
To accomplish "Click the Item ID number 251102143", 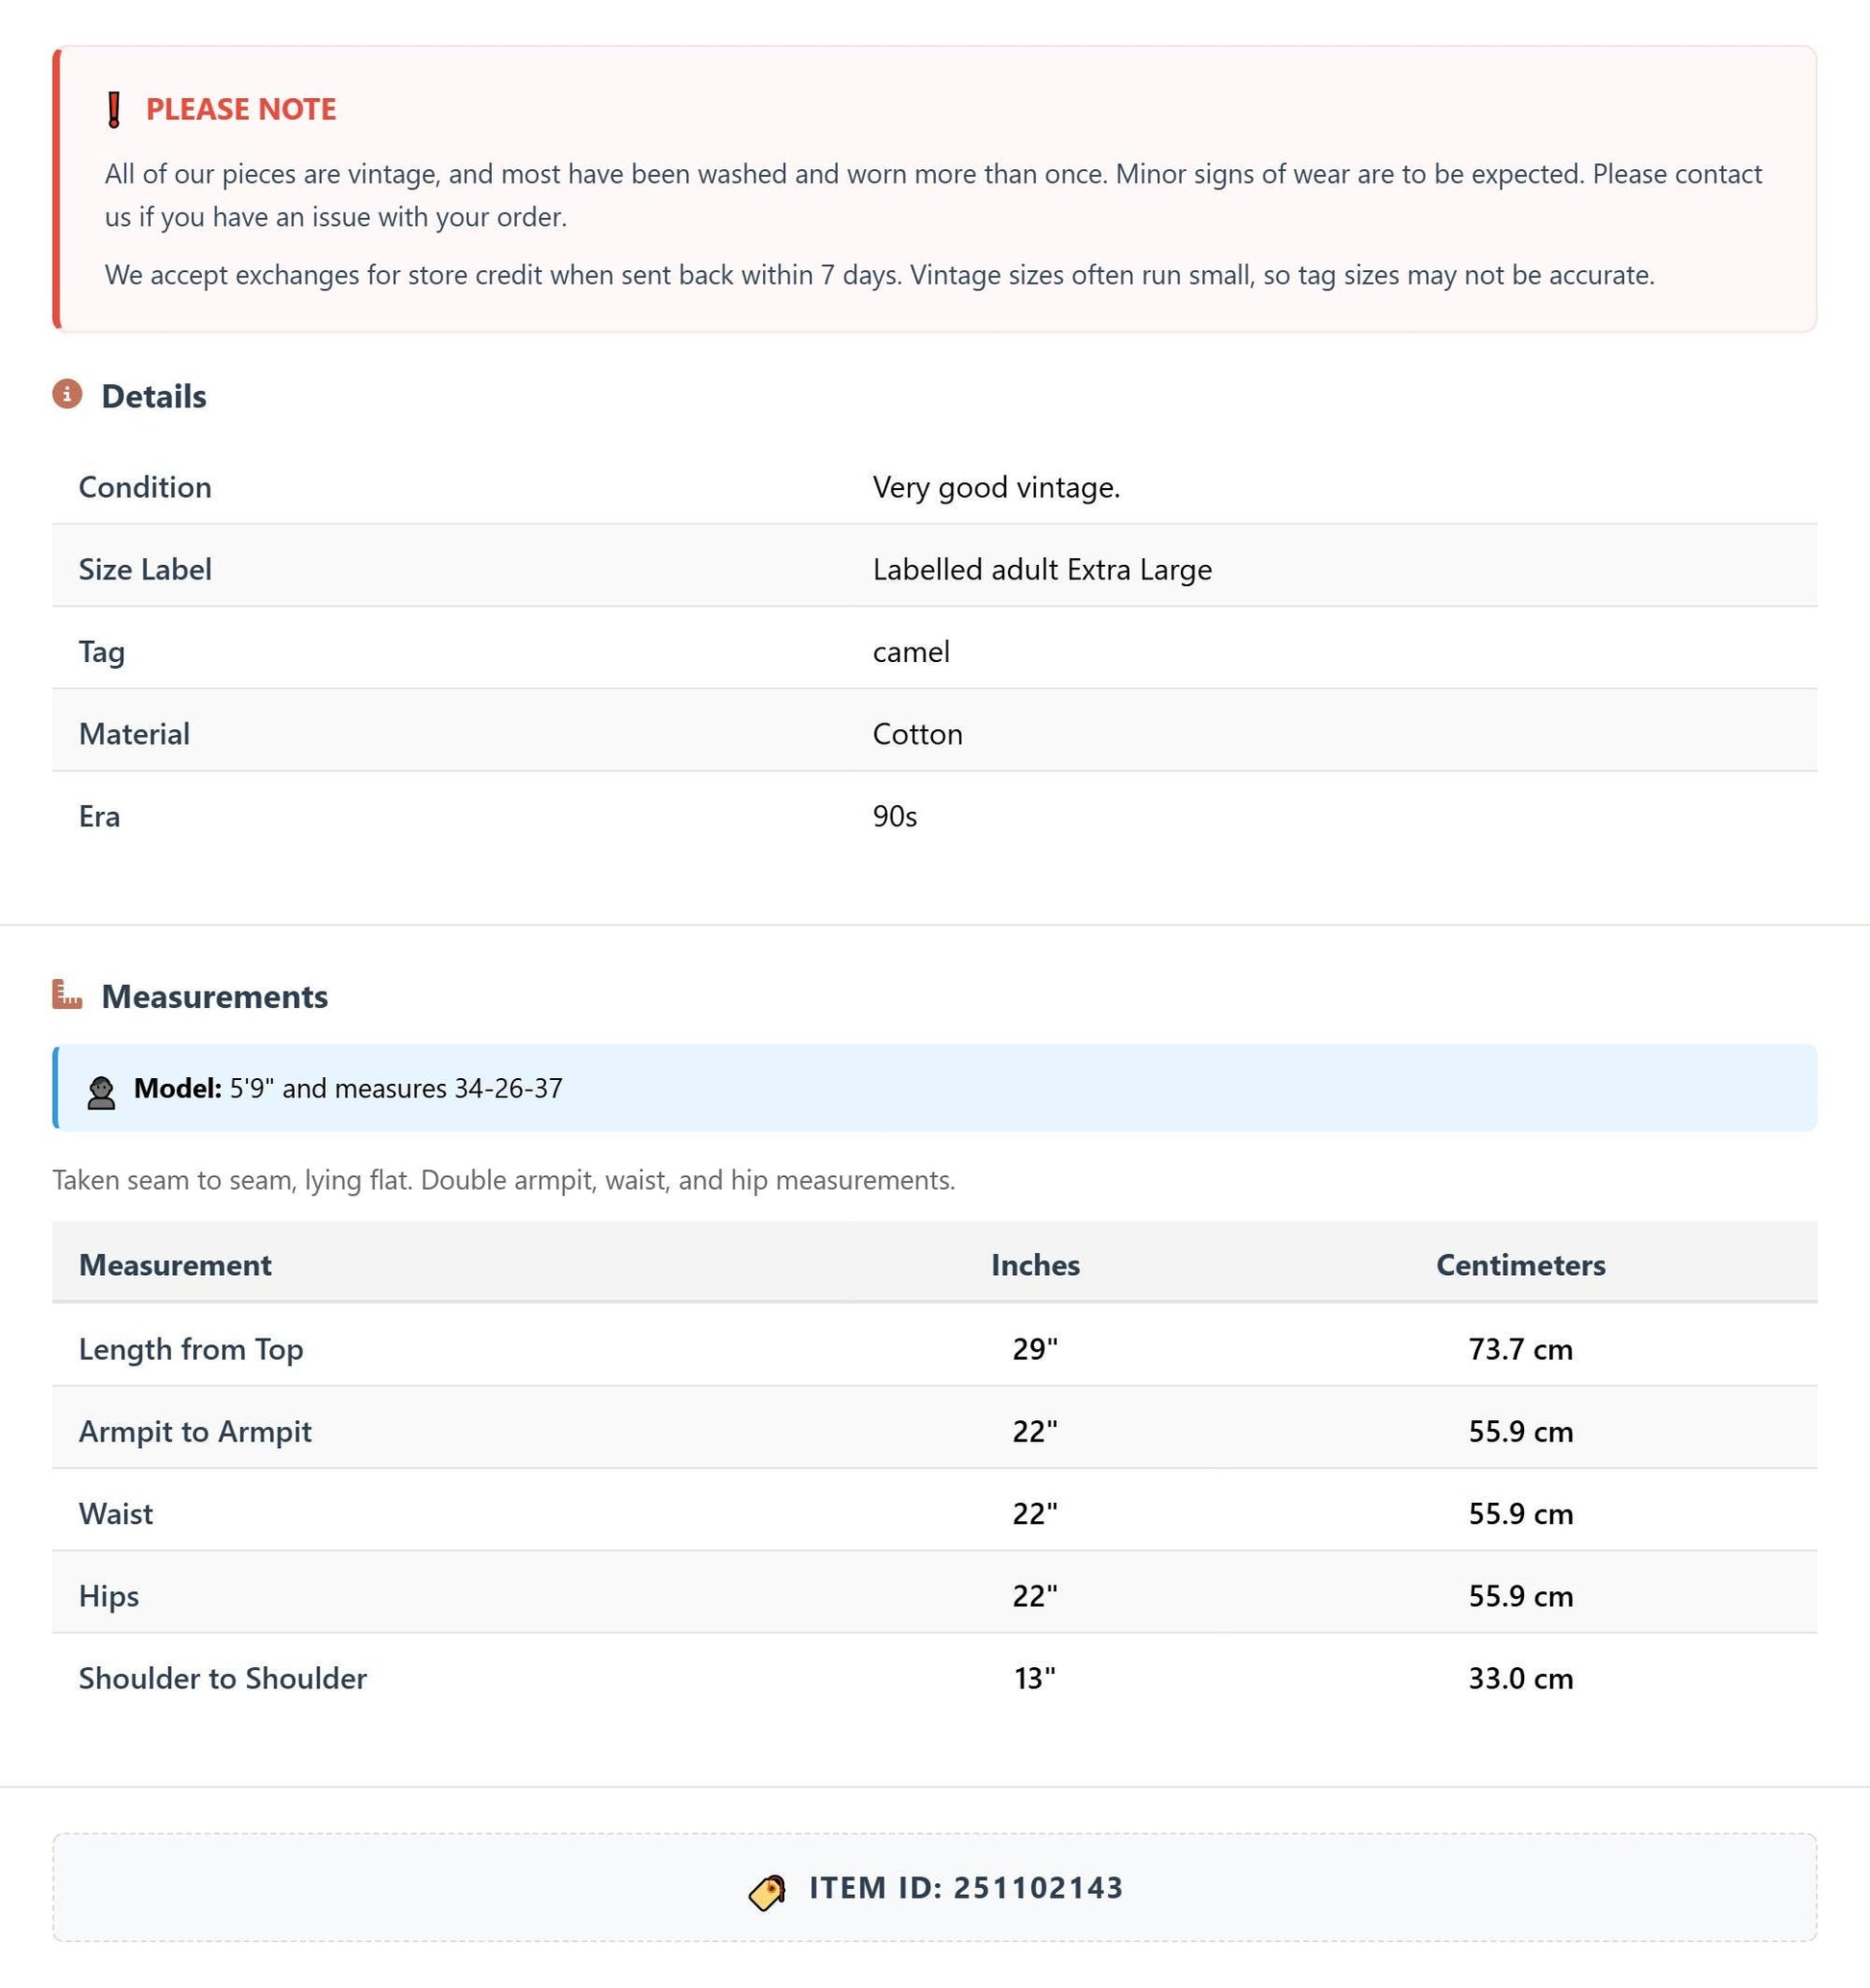I will click(x=1038, y=1887).
